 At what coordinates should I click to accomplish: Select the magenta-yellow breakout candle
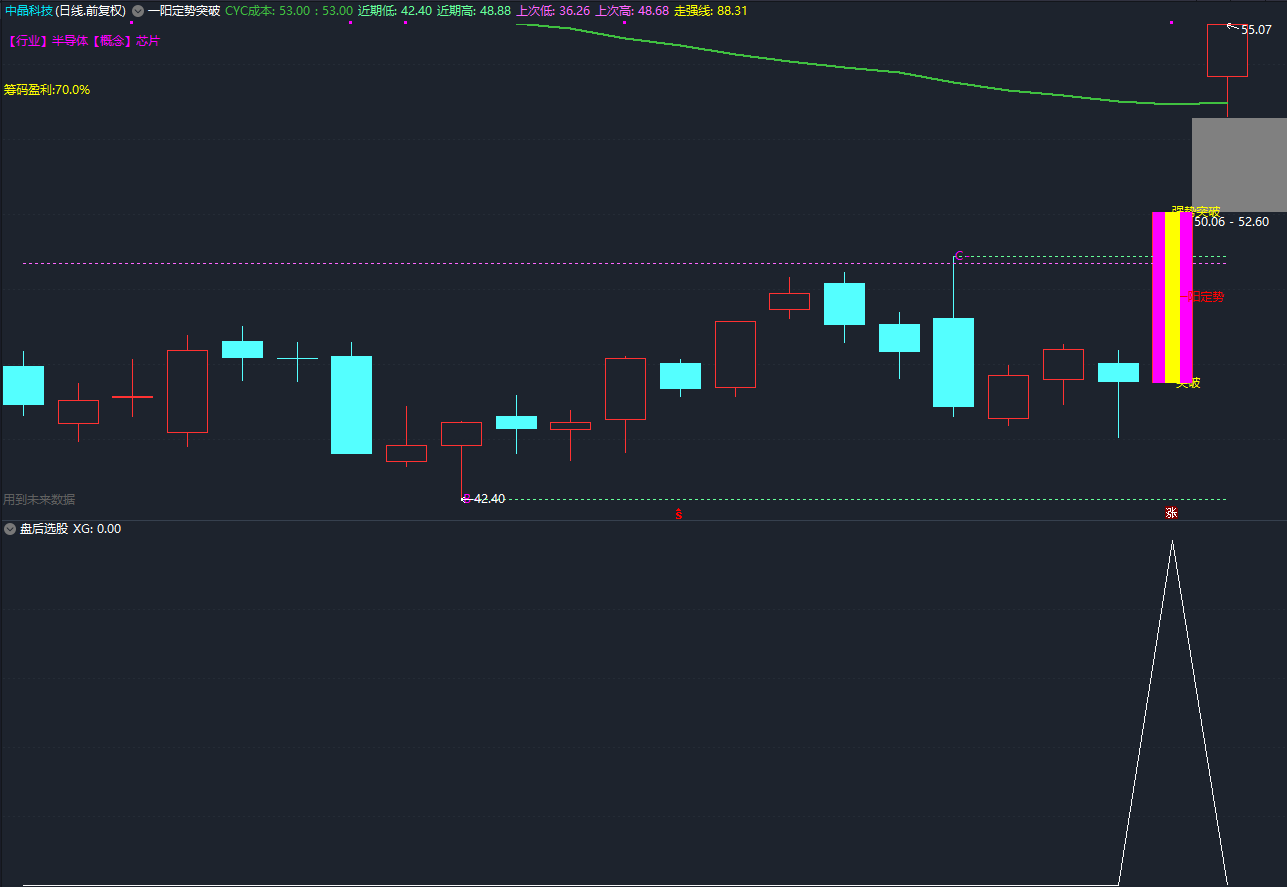(x=1172, y=297)
